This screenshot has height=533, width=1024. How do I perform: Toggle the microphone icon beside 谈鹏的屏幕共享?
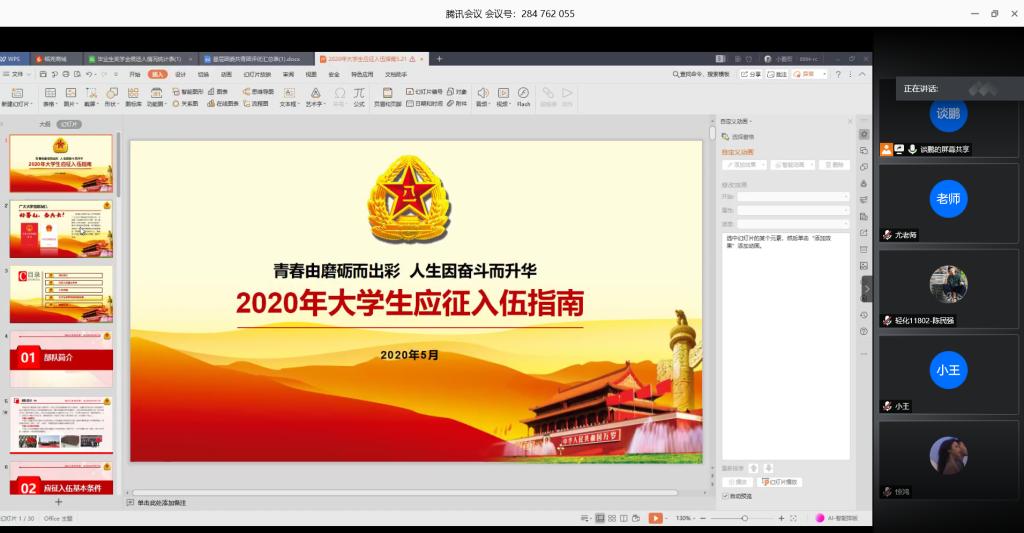tap(912, 149)
